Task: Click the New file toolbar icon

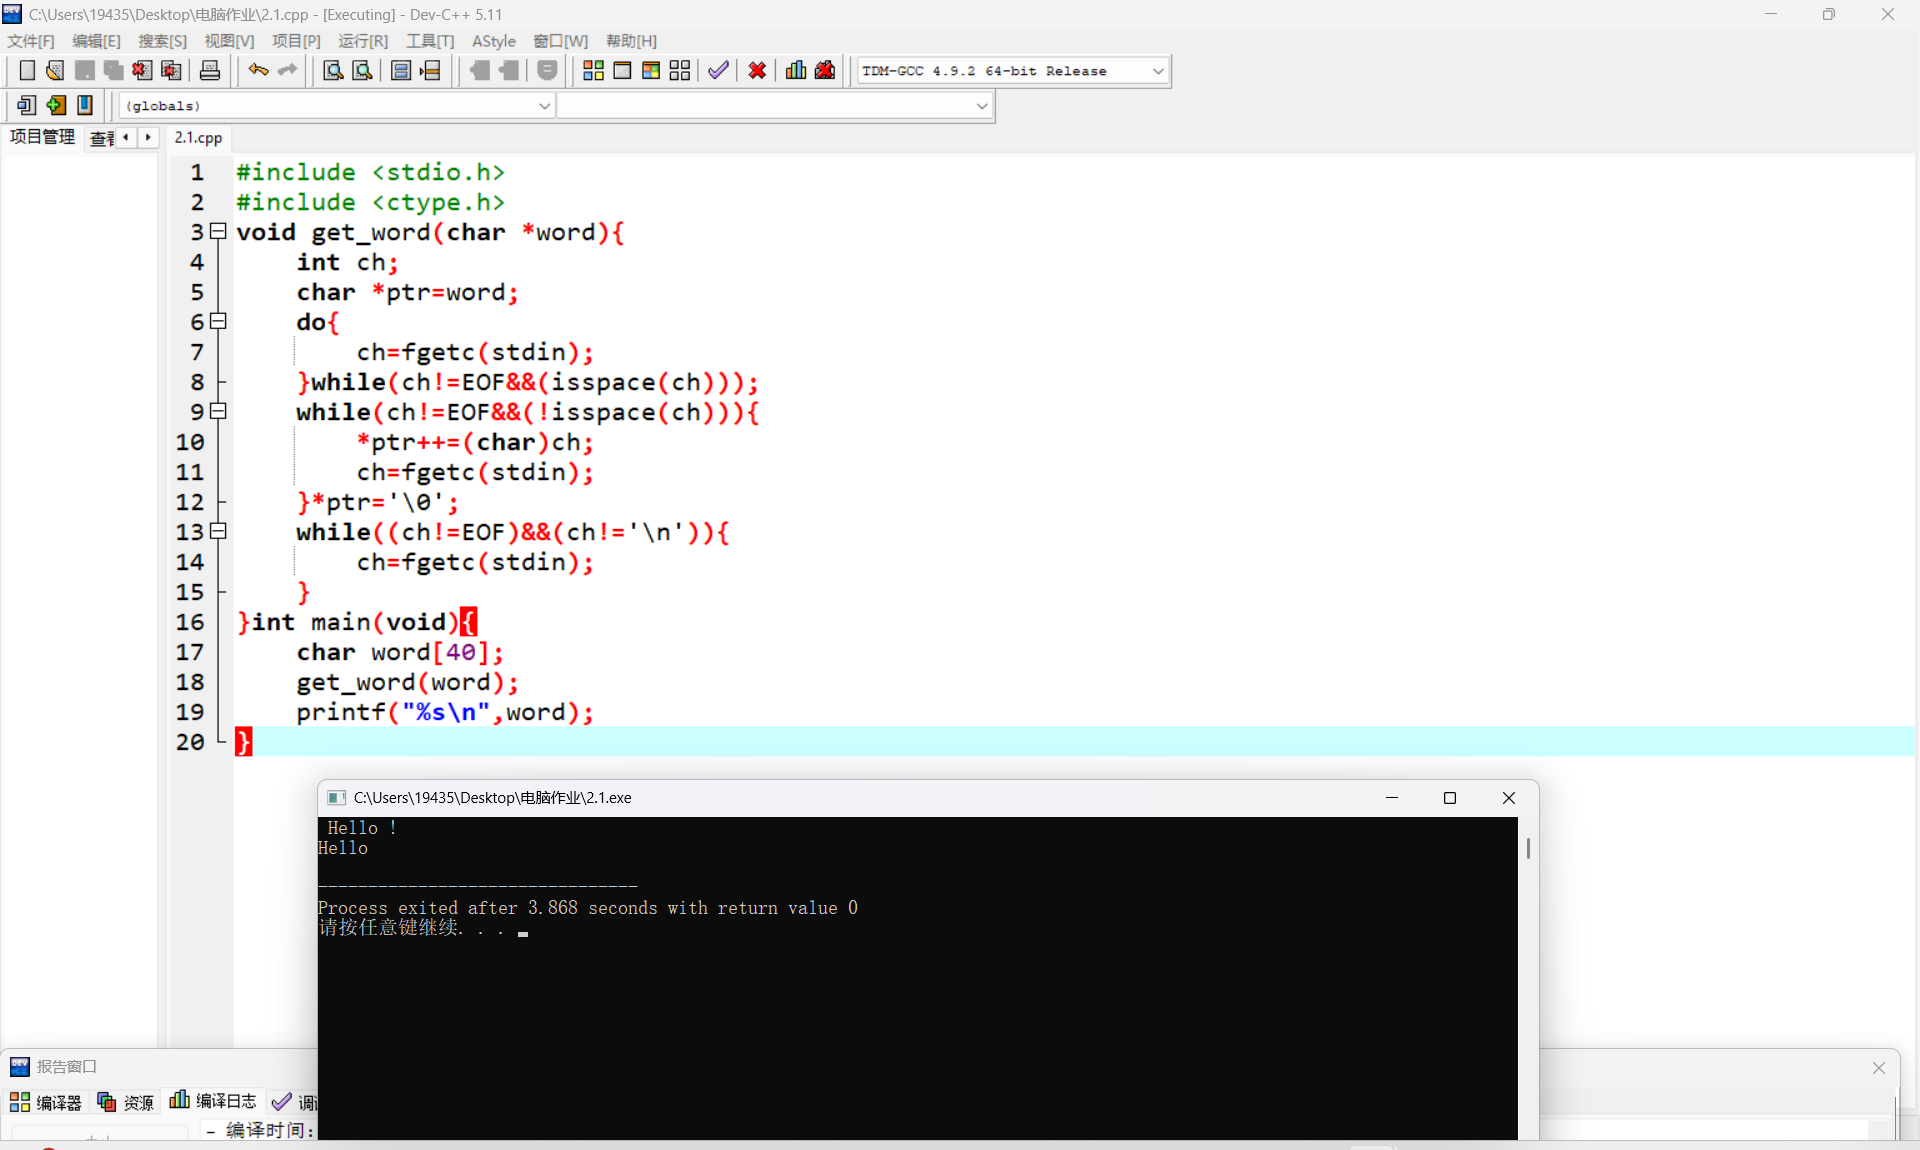Action: pos(27,70)
